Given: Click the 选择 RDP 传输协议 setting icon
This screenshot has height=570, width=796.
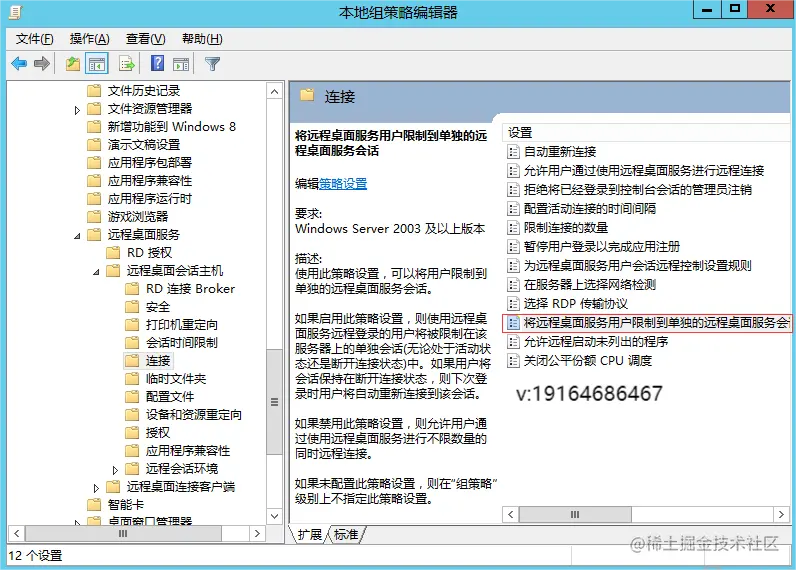Looking at the screenshot, I should [513, 304].
